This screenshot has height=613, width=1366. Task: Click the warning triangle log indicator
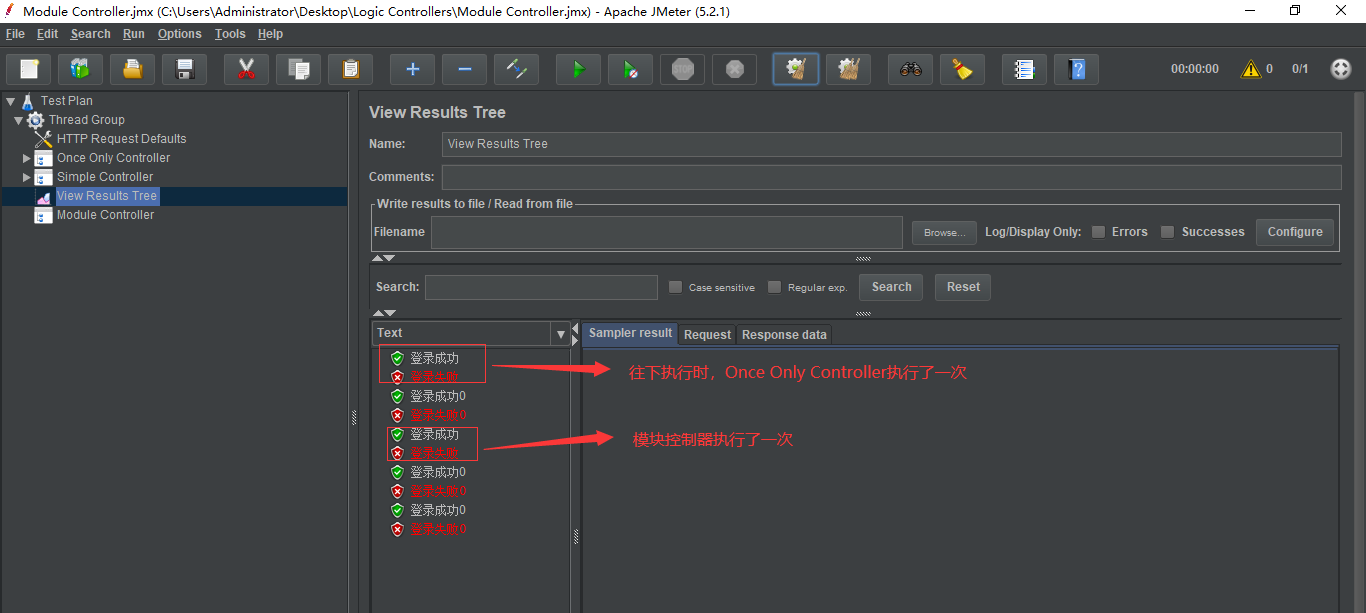pos(1251,69)
